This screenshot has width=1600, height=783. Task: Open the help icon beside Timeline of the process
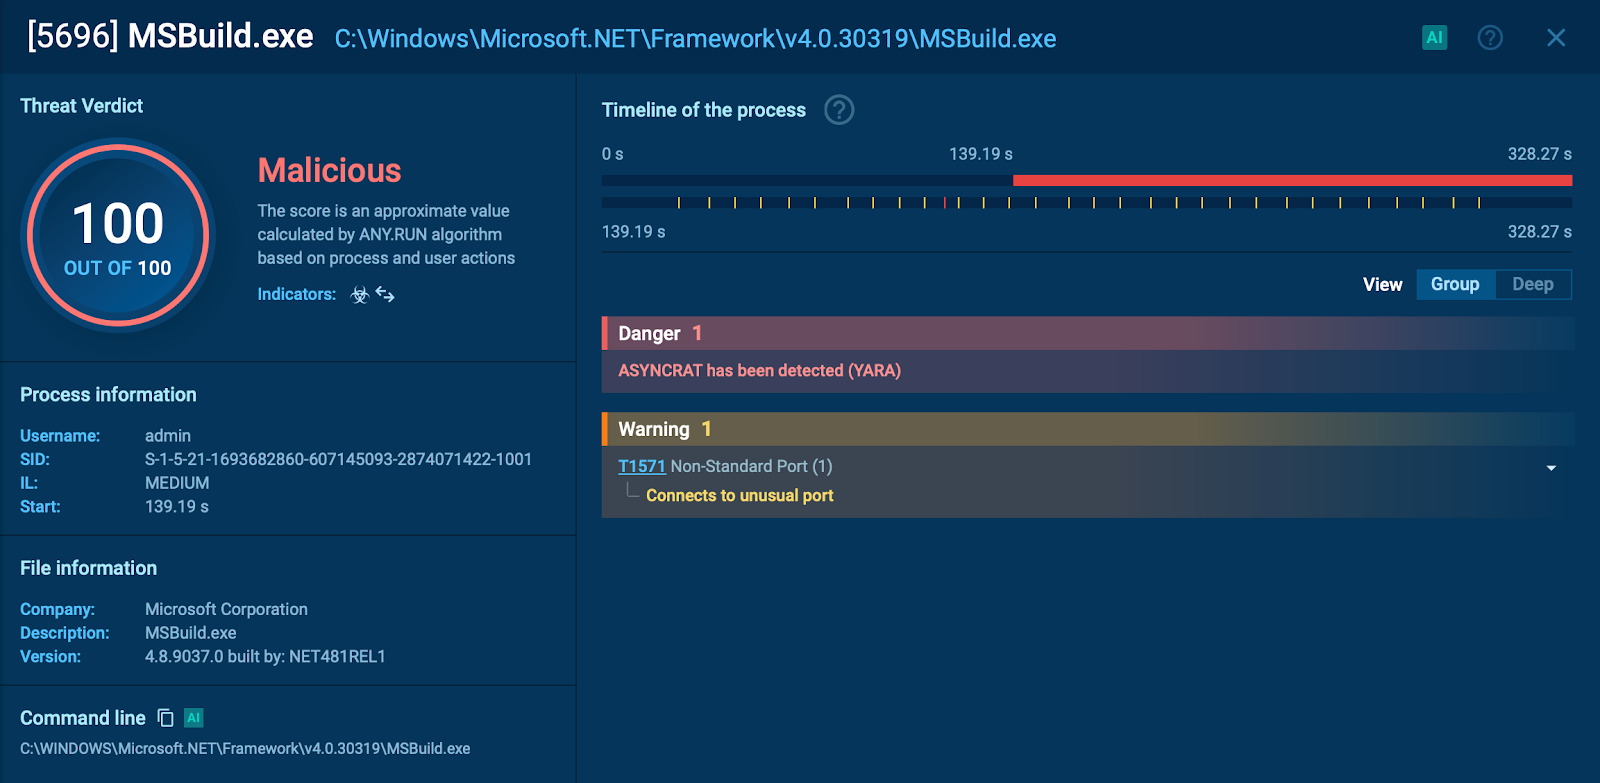point(839,110)
